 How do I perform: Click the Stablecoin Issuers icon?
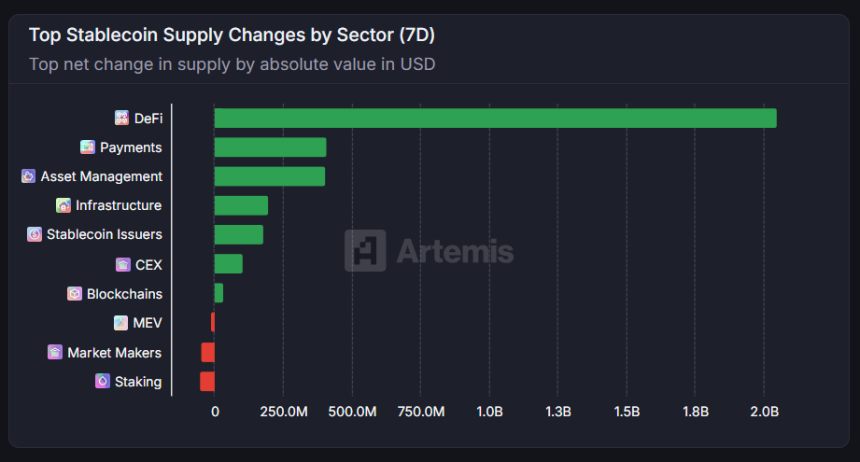pyautogui.click(x=34, y=234)
